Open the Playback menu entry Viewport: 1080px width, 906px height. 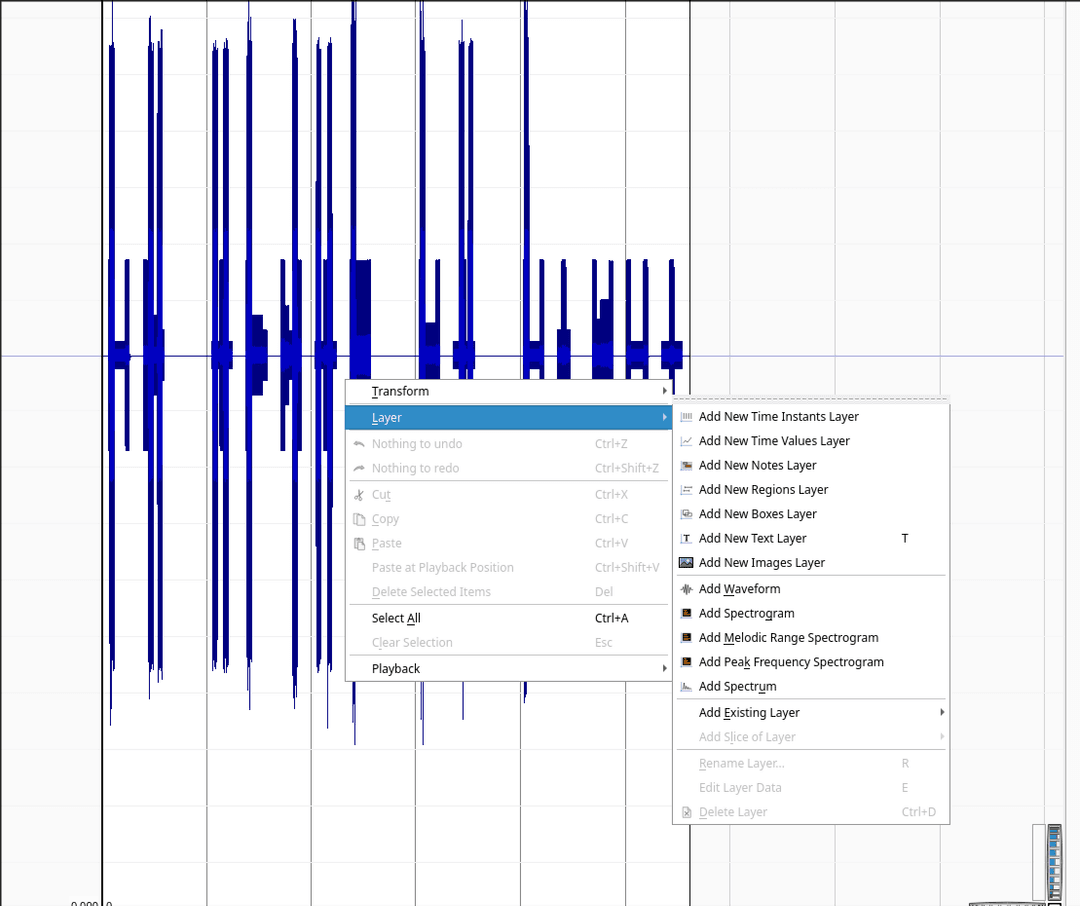tap(508, 668)
